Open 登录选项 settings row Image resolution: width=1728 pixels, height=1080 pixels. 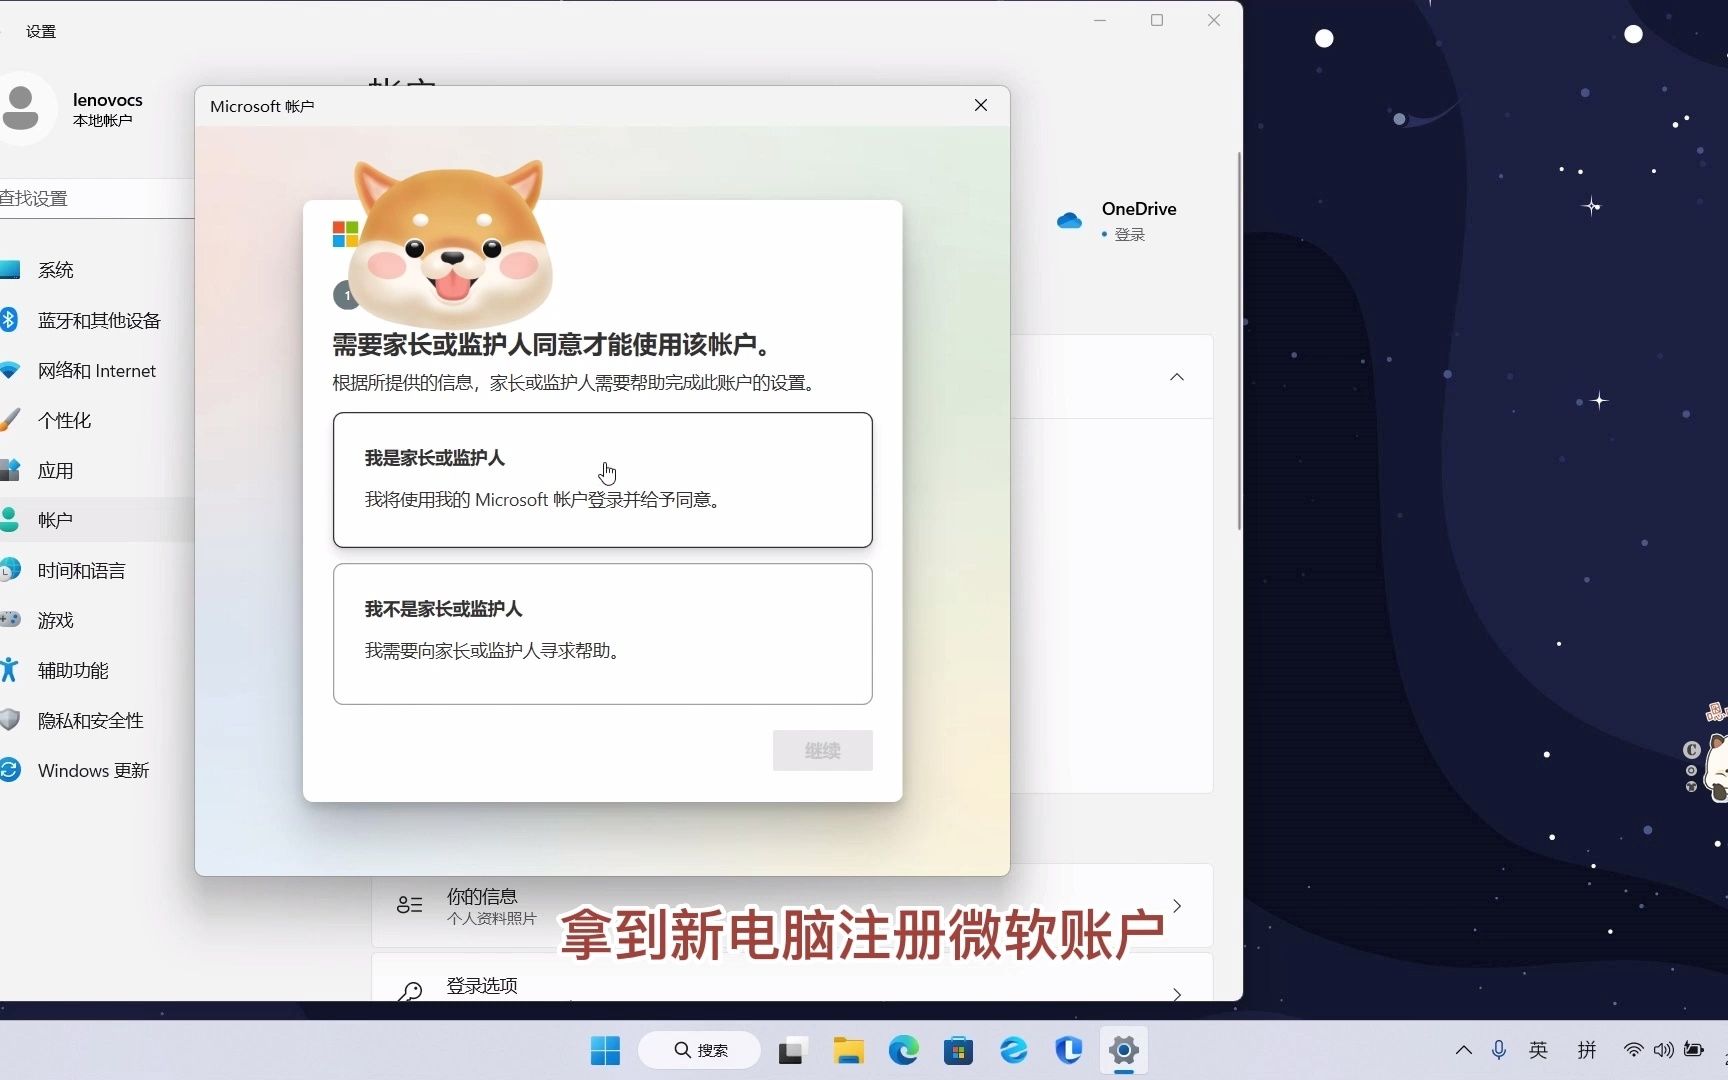pyautogui.click(x=792, y=977)
